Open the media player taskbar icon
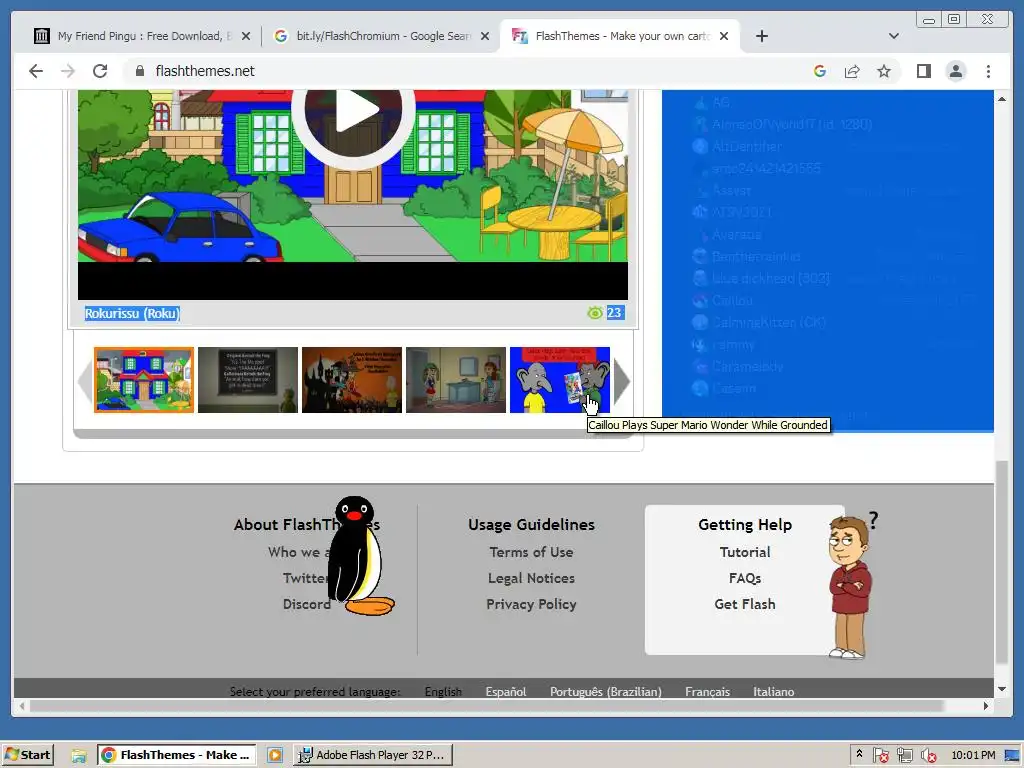The height and width of the screenshot is (768, 1024). click(275, 755)
